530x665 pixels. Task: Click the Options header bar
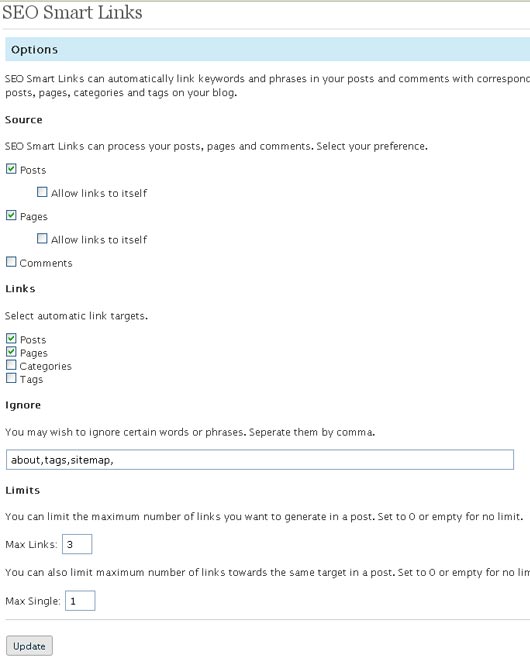268,49
